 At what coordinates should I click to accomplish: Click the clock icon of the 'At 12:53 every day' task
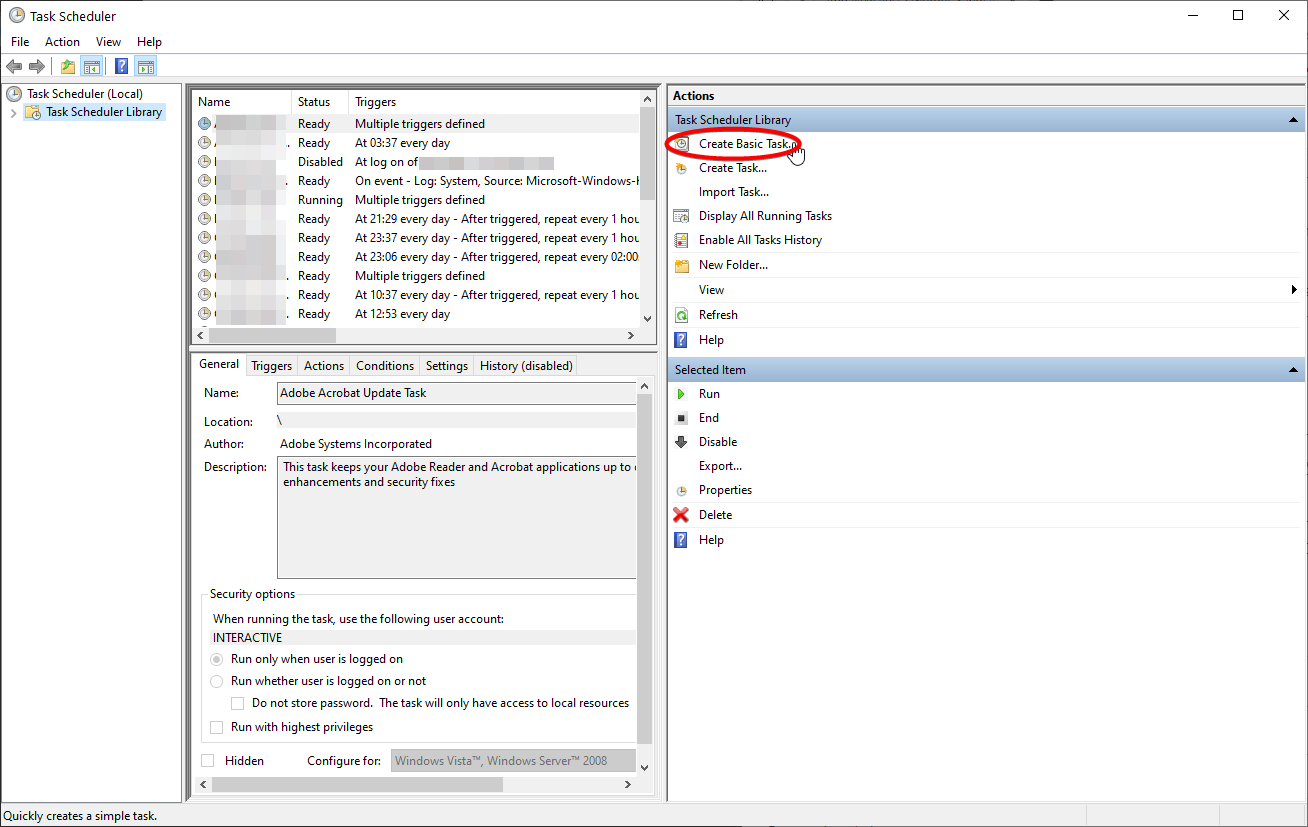pyautogui.click(x=205, y=314)
